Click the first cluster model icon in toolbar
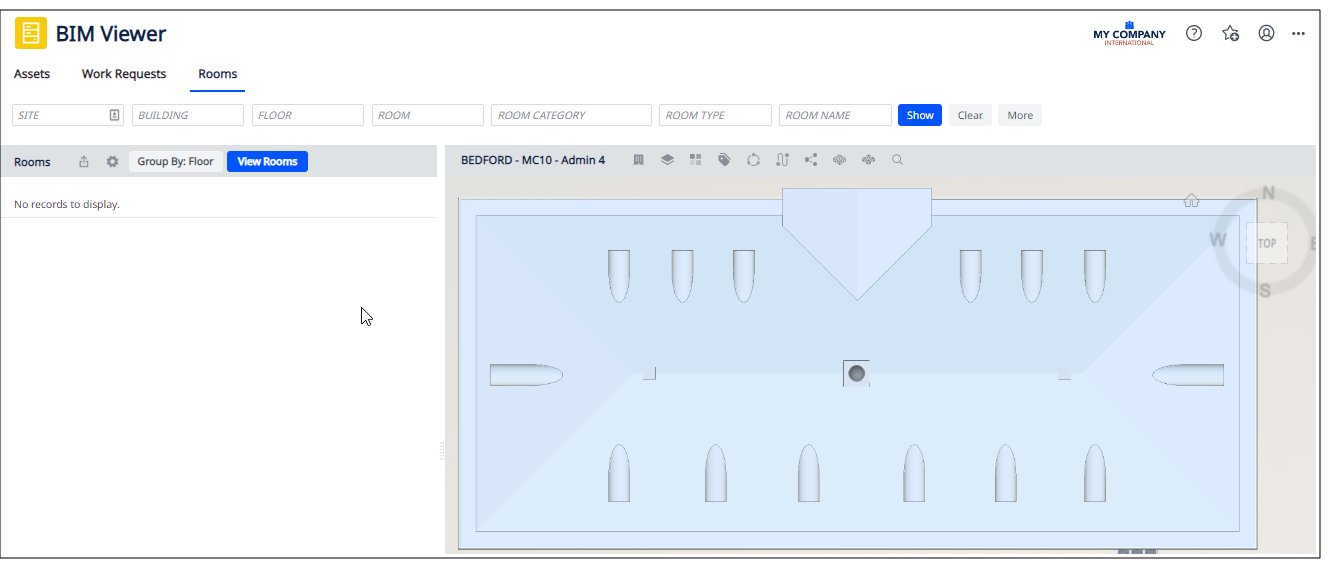The image size is (1330, 568). pyautogui.click(x=840, y=159)
